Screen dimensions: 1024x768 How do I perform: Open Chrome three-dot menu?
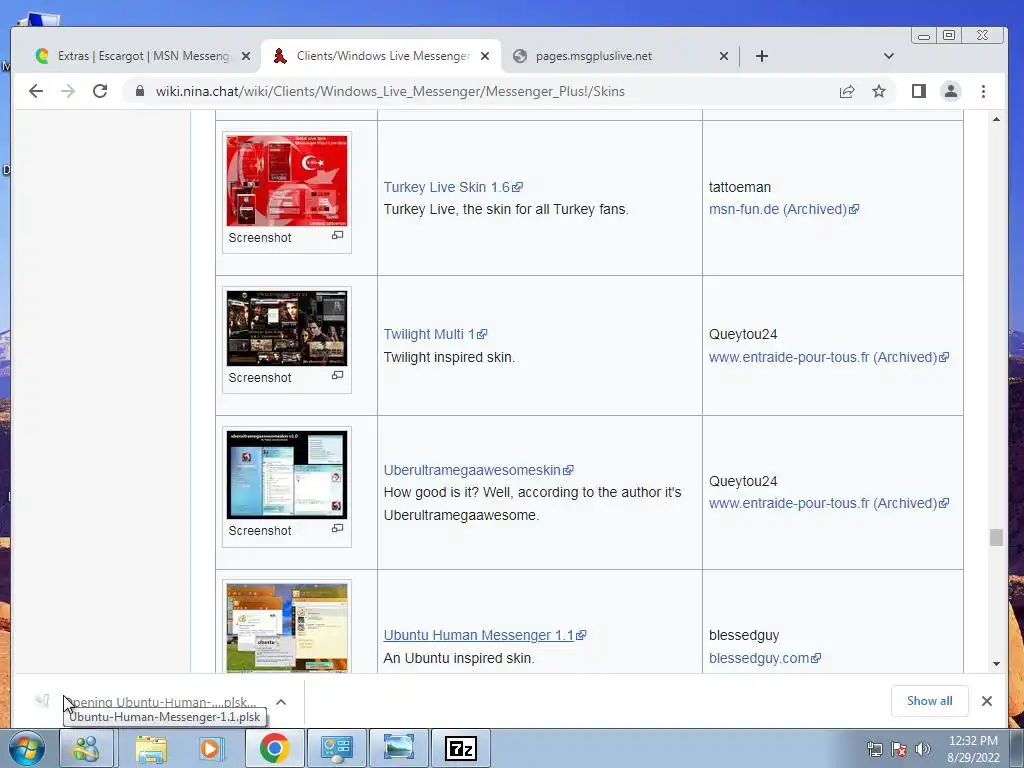tap(984, 91)
